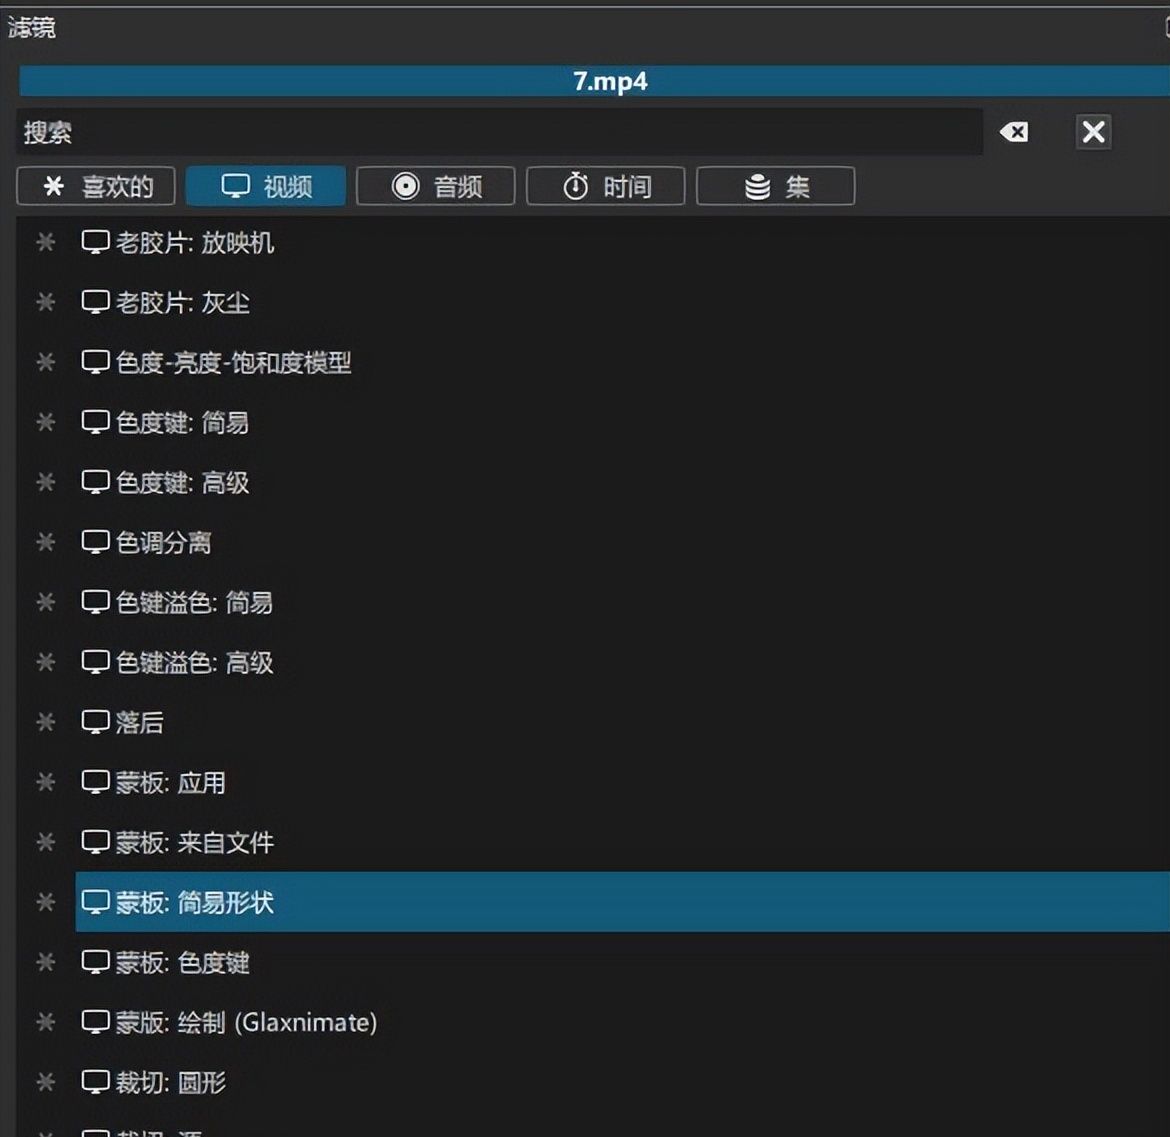Click the clock icon on the 时间 tab
This screenshot has height=1137, width=1170.
point(575,186)
